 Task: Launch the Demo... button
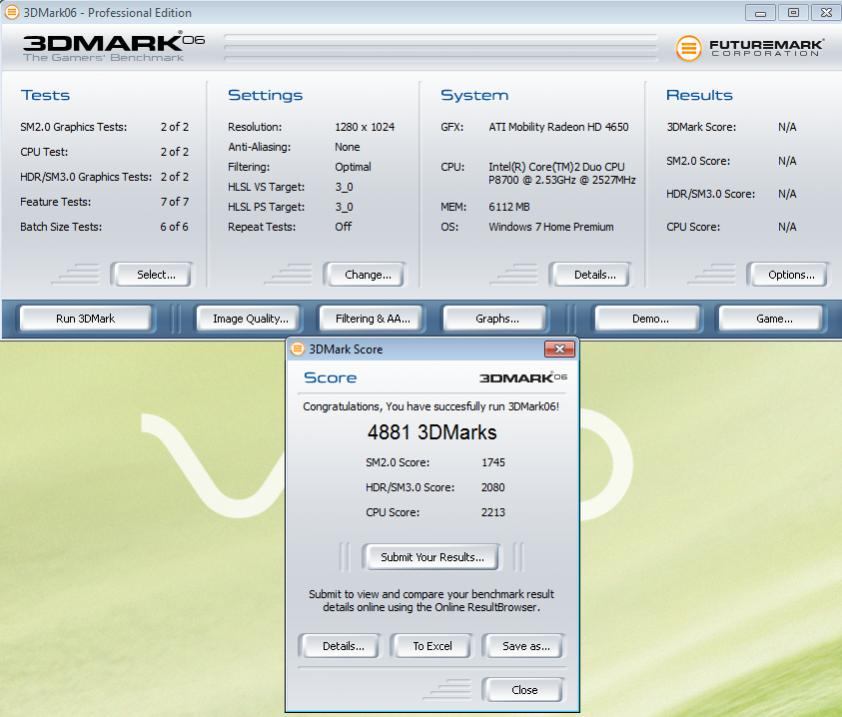coord(647,318)
